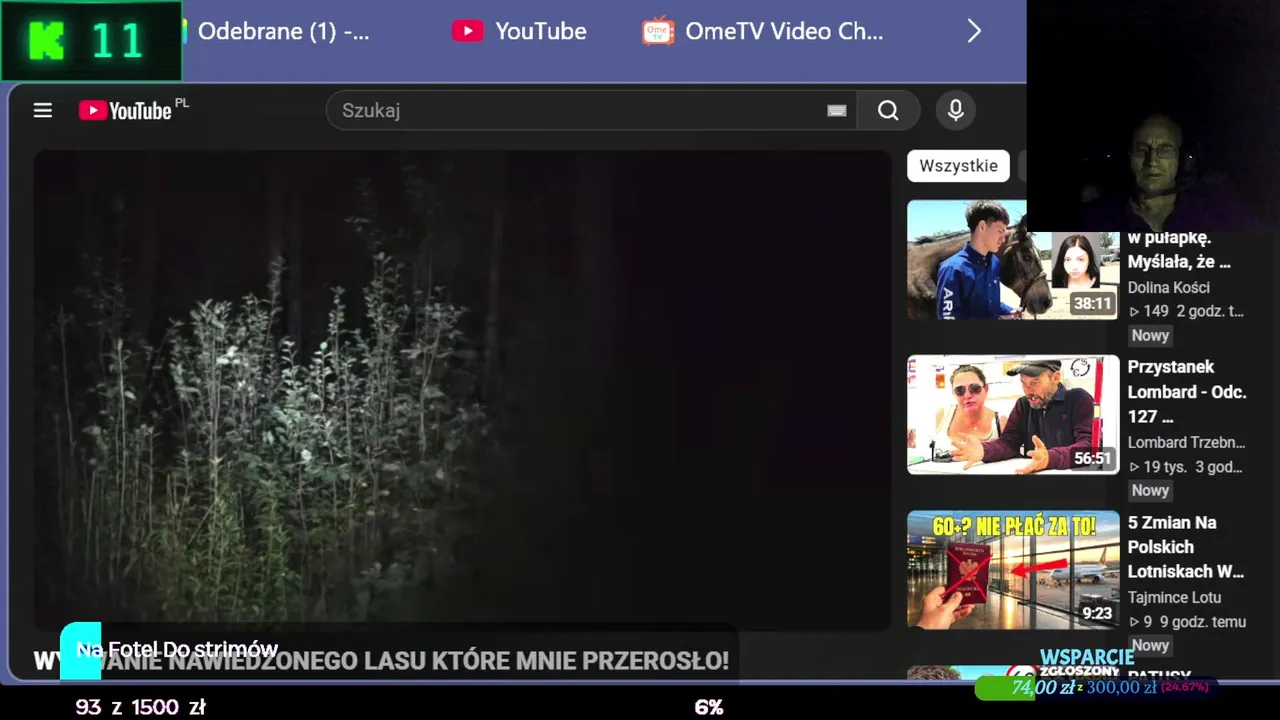Screen dimensions: 1280x720
Task: Click '149 2 godz. t...' view stats
Action: pyautogui.click(x=1186, y=311)
